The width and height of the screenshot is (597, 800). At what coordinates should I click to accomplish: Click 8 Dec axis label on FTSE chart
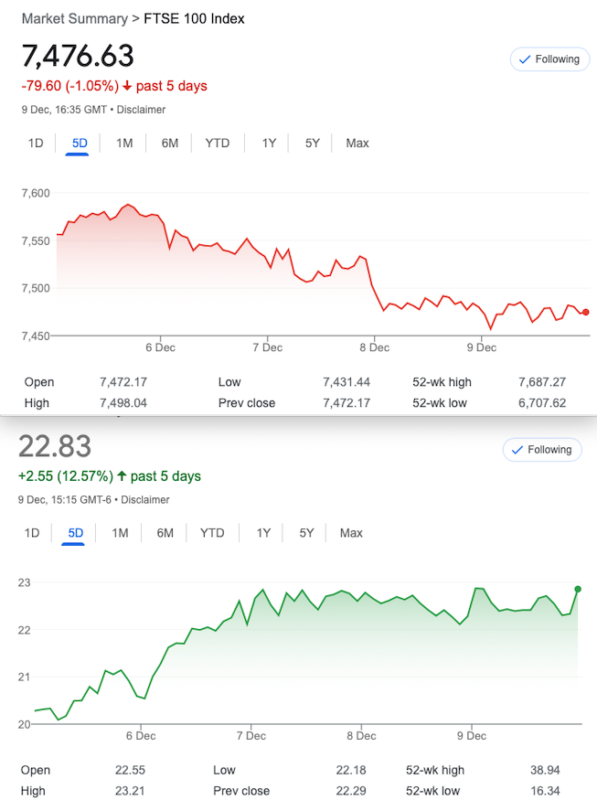[375, 348]
